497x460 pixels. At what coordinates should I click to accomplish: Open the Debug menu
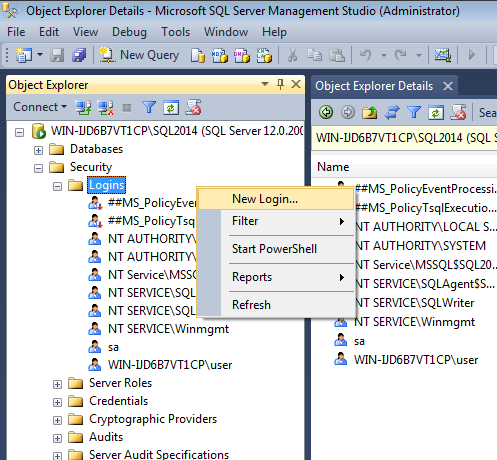click(x=129, y=32)
